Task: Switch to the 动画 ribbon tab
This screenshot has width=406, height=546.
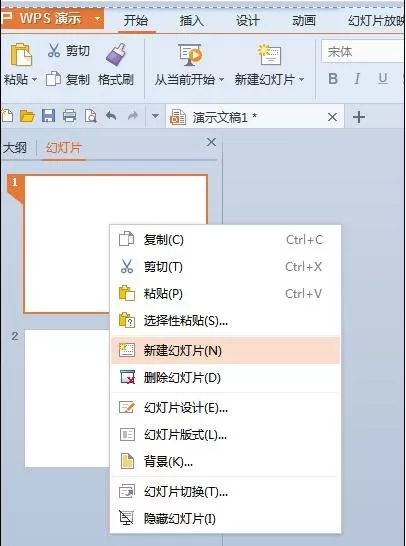Action: point(304,21)
